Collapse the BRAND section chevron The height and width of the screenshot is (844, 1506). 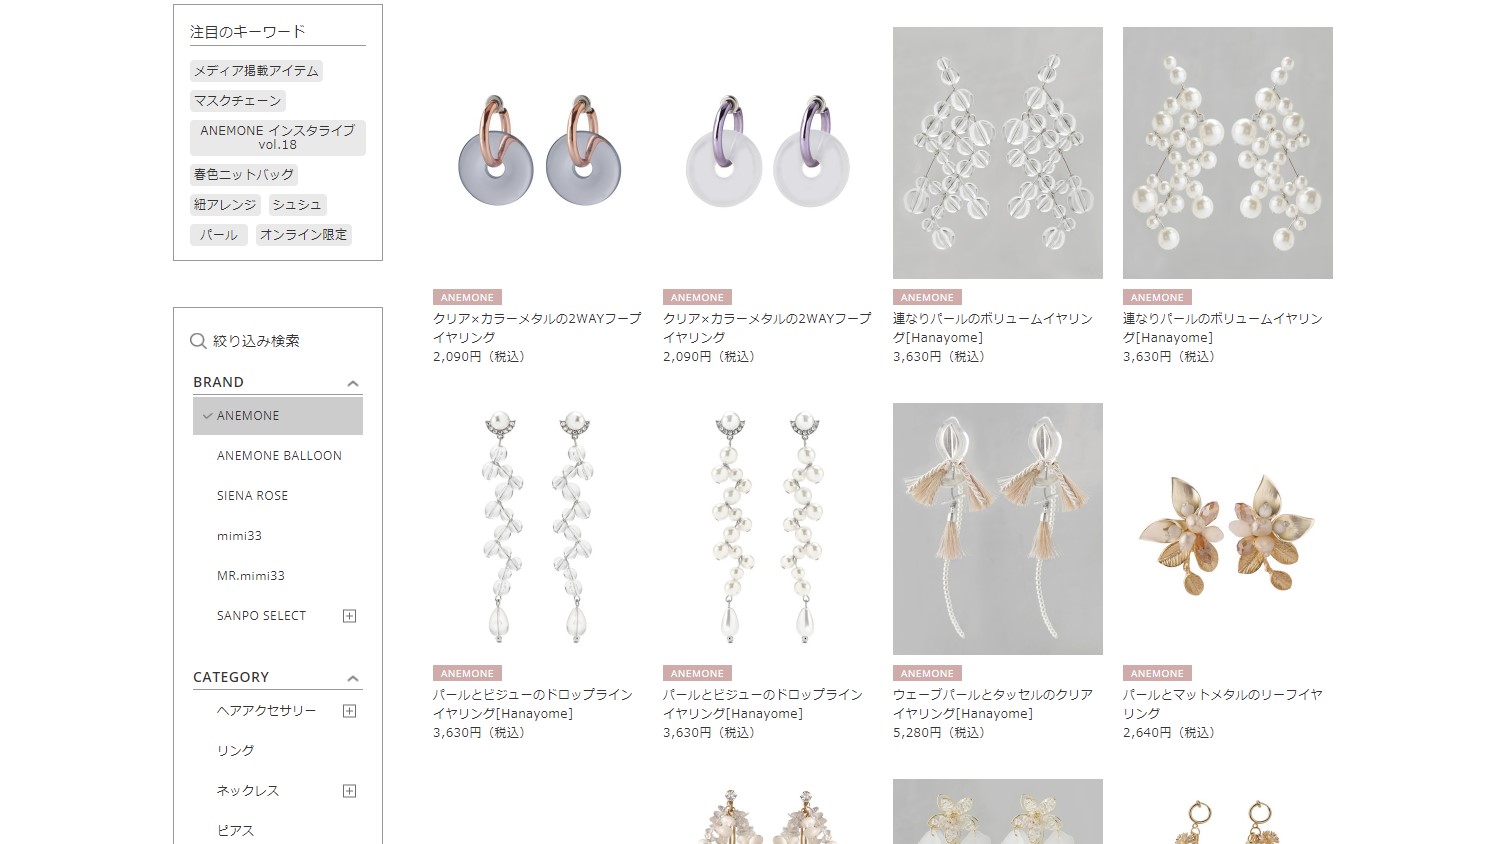click(352, 383)
